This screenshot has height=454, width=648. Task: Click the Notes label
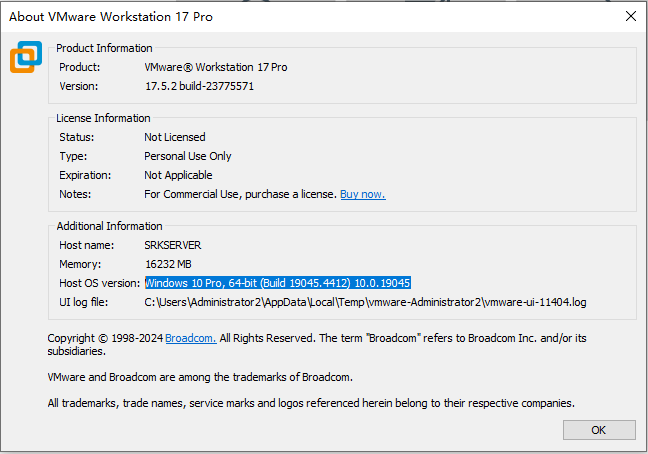(75, 194)
